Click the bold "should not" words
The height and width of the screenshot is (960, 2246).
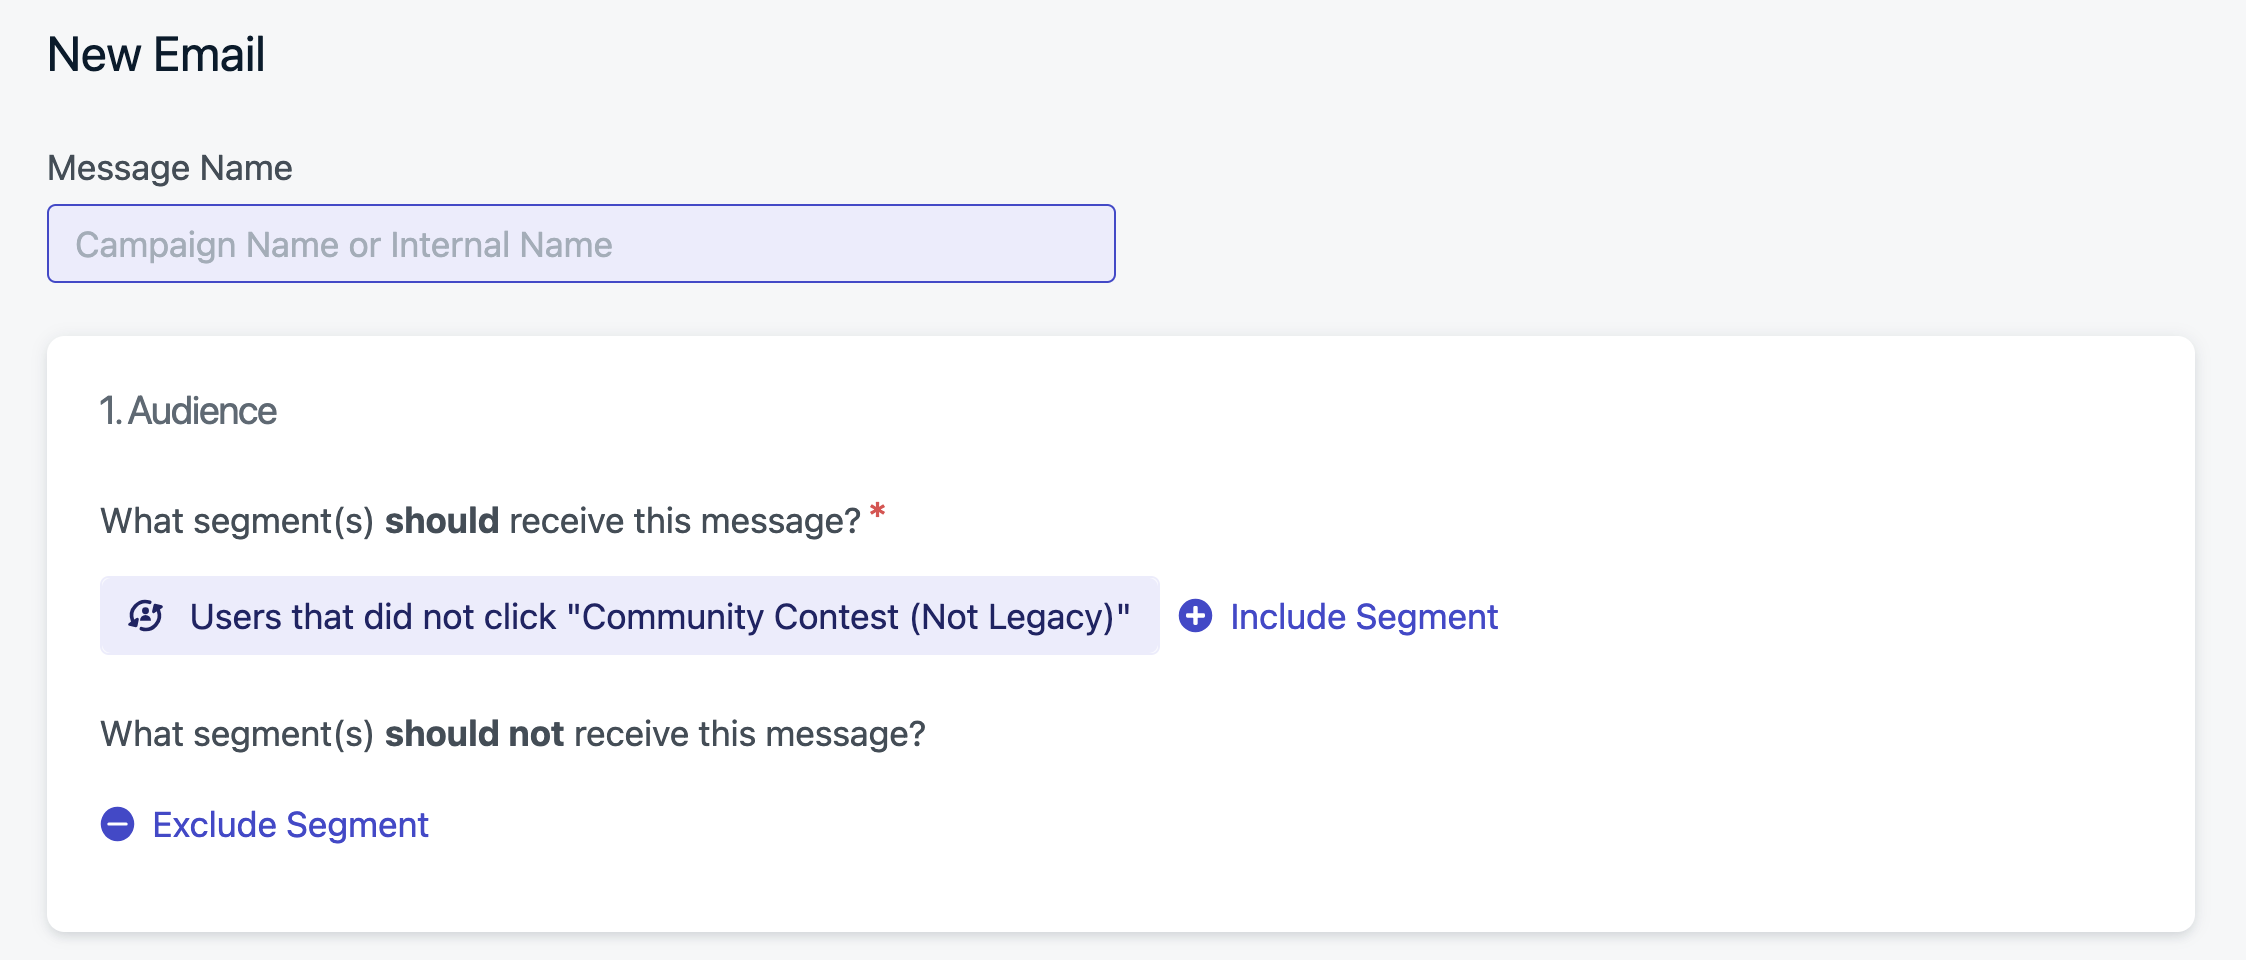[475, 734]
